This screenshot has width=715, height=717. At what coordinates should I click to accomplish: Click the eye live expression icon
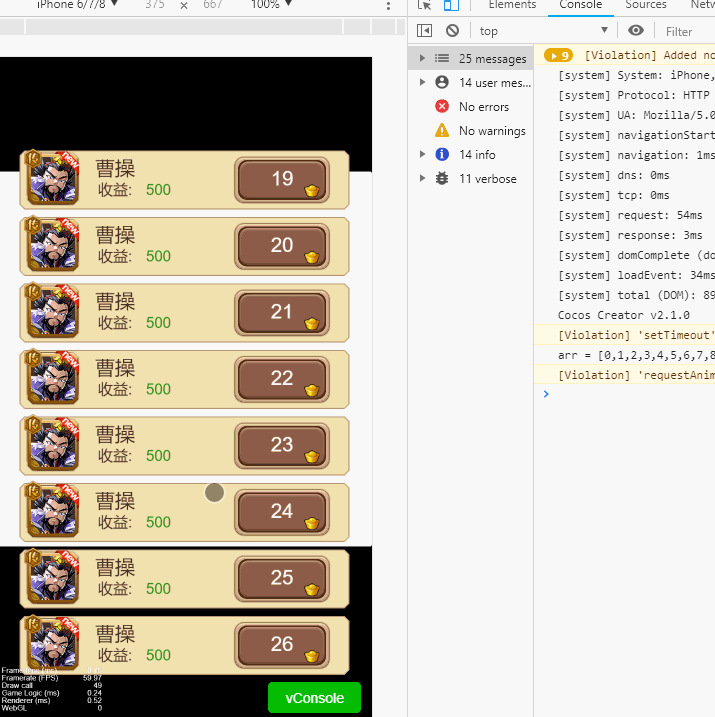click(x=636, y=31)
